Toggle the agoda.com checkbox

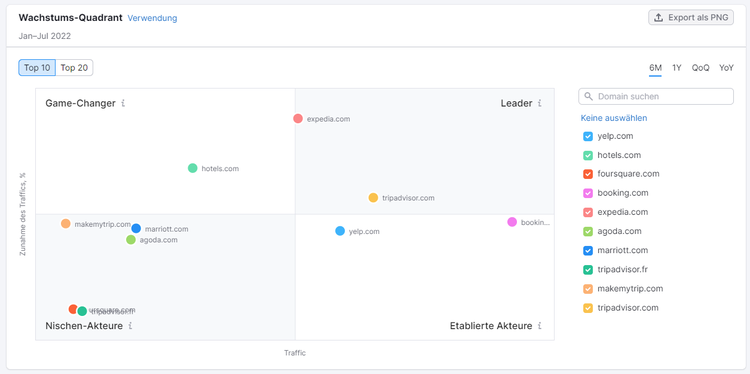point(588,231)
